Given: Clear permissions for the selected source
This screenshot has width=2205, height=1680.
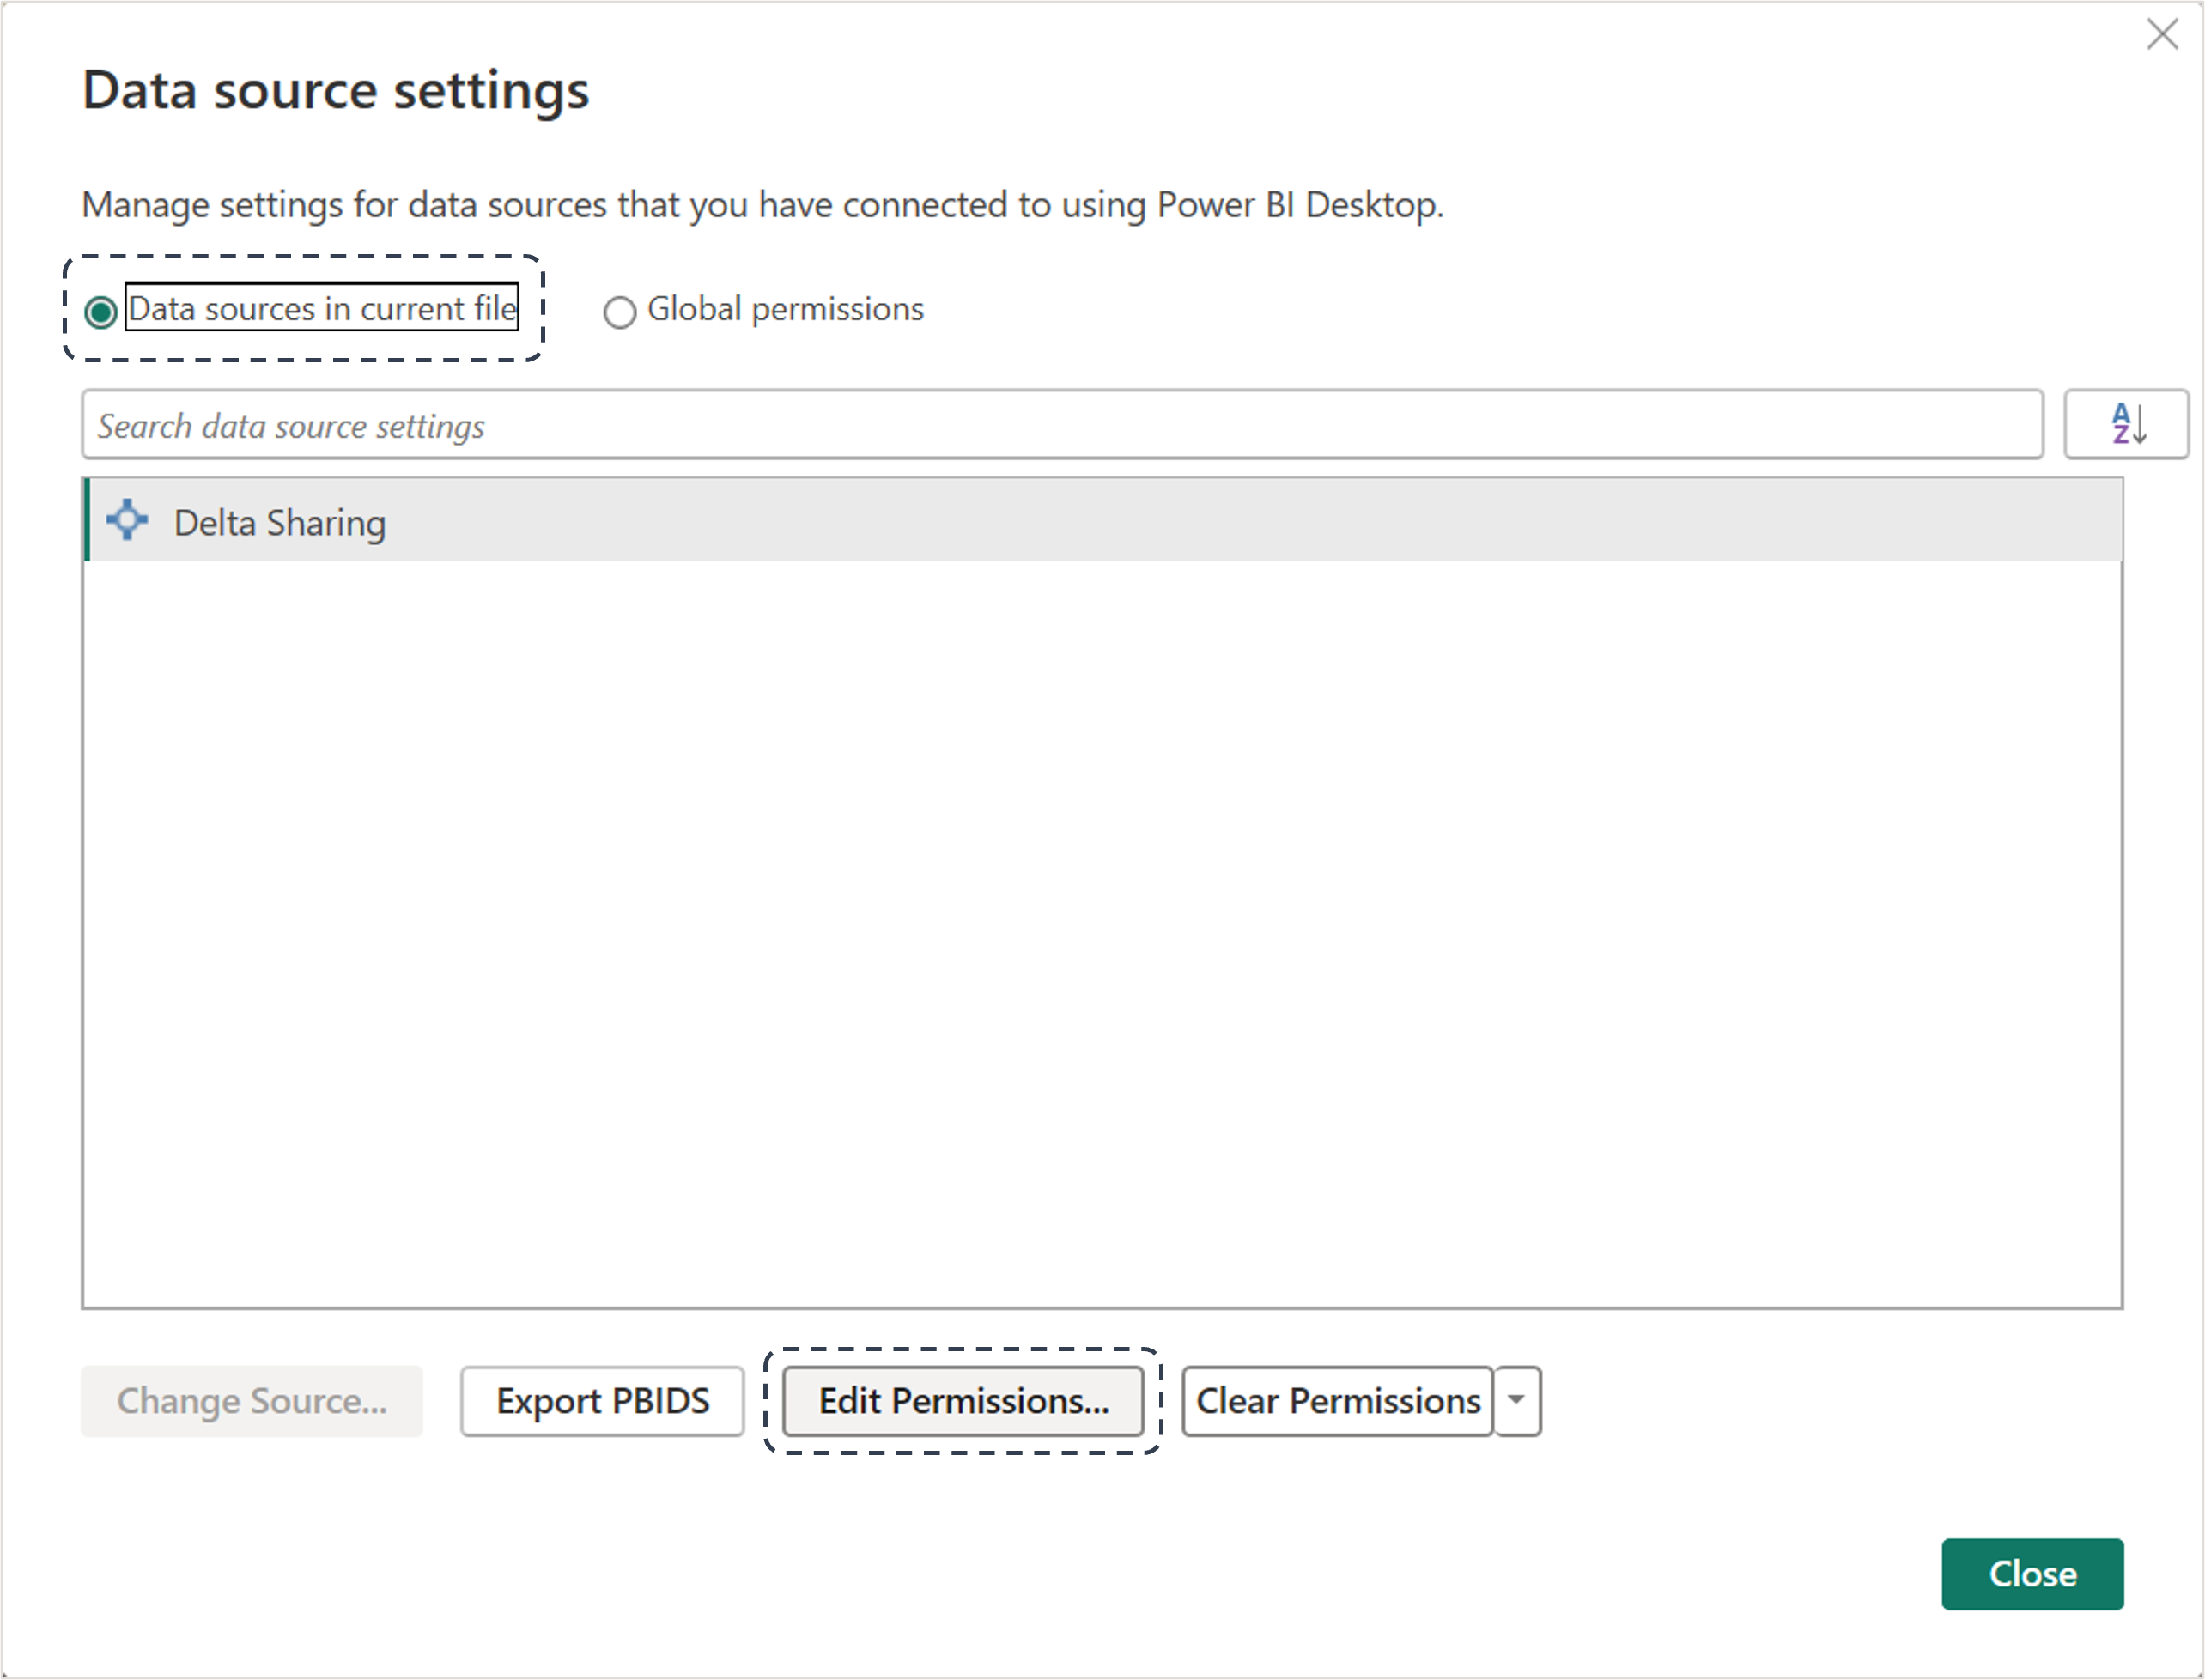Looking at the screenshot, I should coord(1337,1401).
